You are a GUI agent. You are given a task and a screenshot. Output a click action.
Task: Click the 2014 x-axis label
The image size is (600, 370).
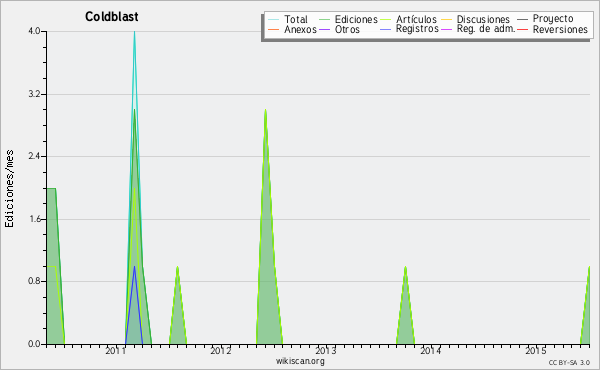(x=431, y=350)
